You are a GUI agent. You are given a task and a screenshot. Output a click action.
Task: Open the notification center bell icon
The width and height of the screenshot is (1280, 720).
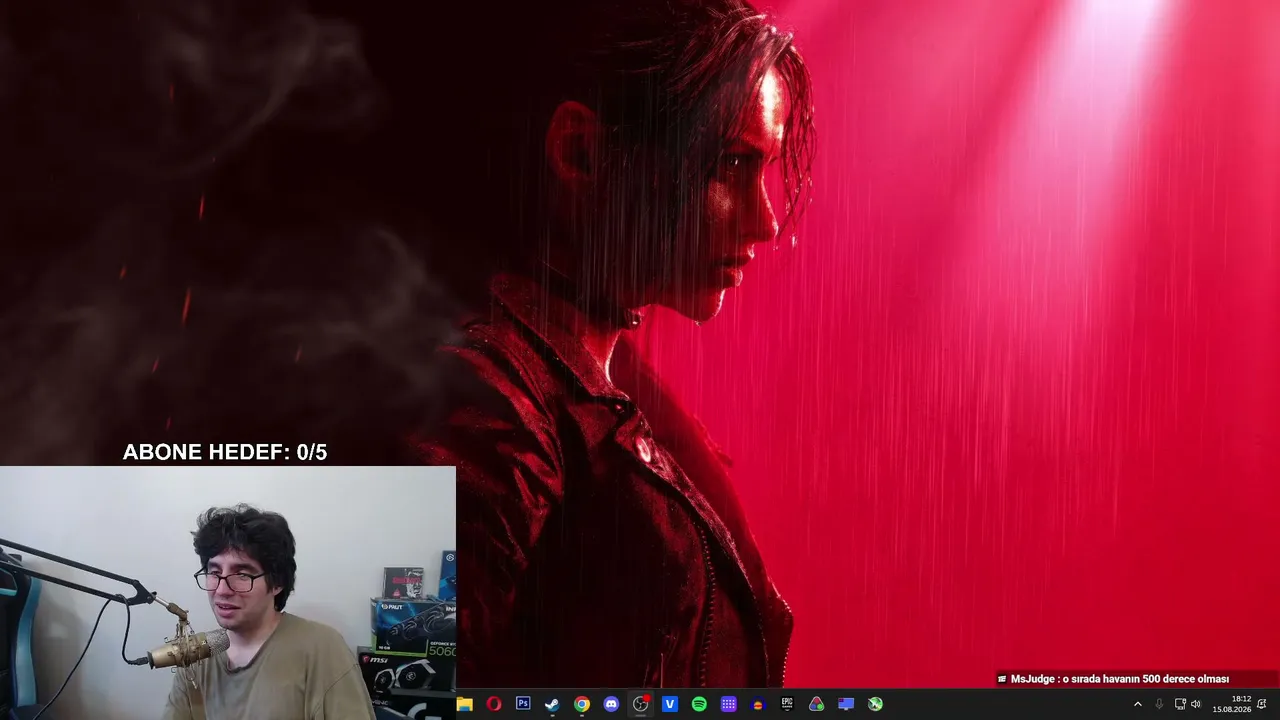[x=1262, y=704]
